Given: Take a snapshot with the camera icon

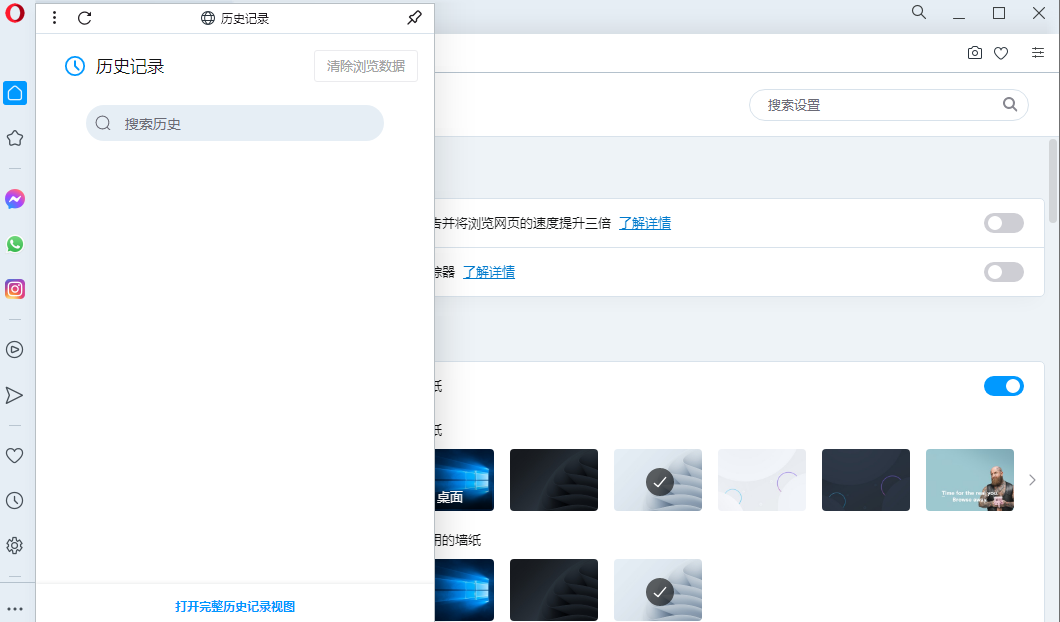Looking at the screenshot, I should (x=975, y=53).
